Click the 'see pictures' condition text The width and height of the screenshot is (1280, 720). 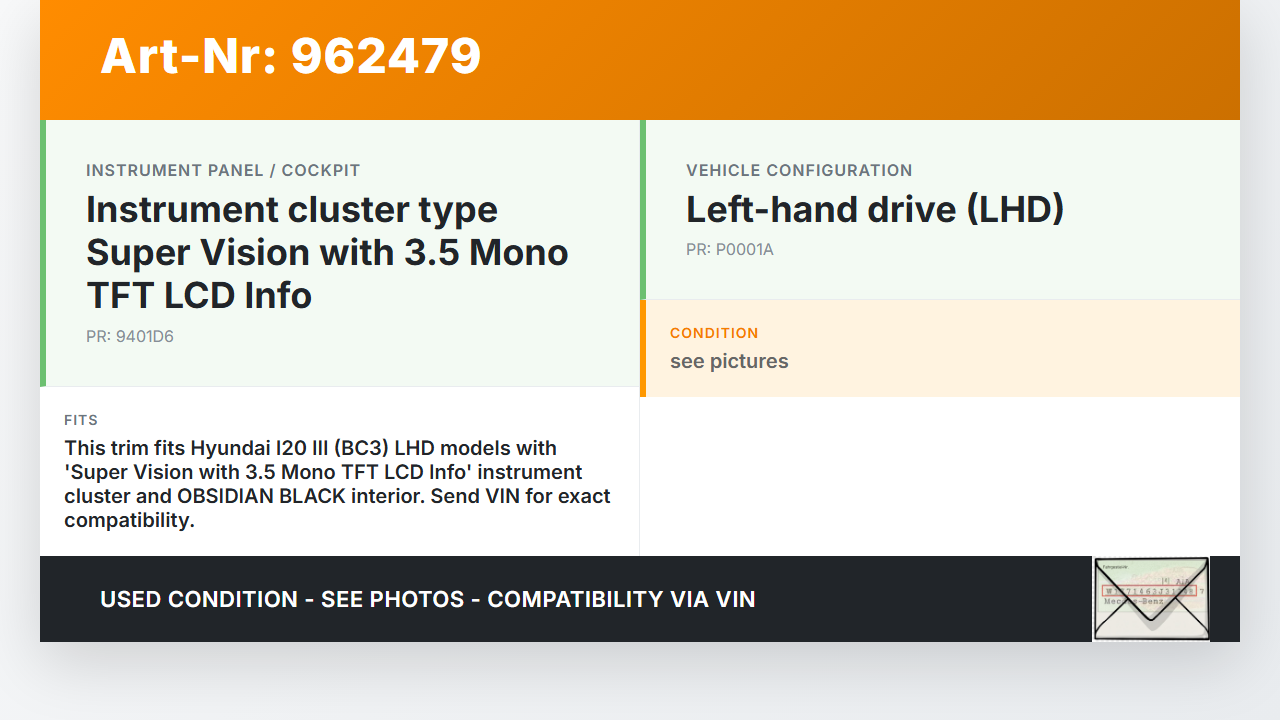[729, 361]
